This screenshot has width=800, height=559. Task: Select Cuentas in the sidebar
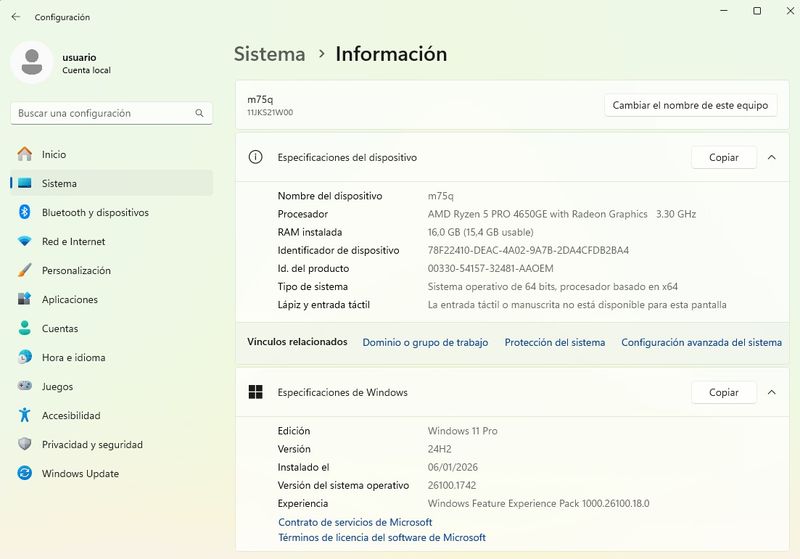112,328
